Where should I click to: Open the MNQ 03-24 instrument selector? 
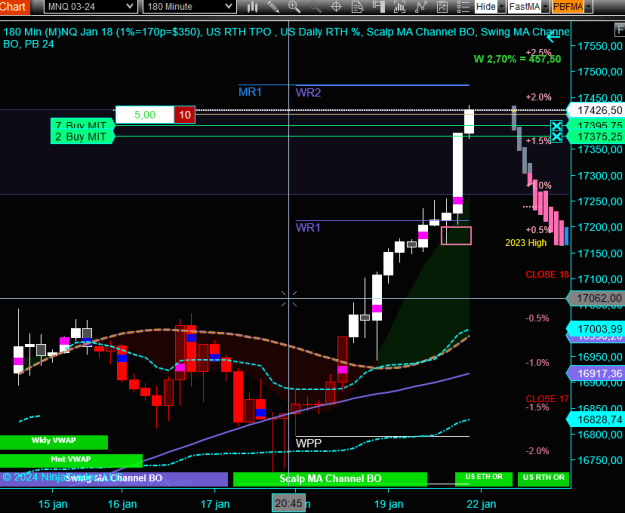(90, 6)
